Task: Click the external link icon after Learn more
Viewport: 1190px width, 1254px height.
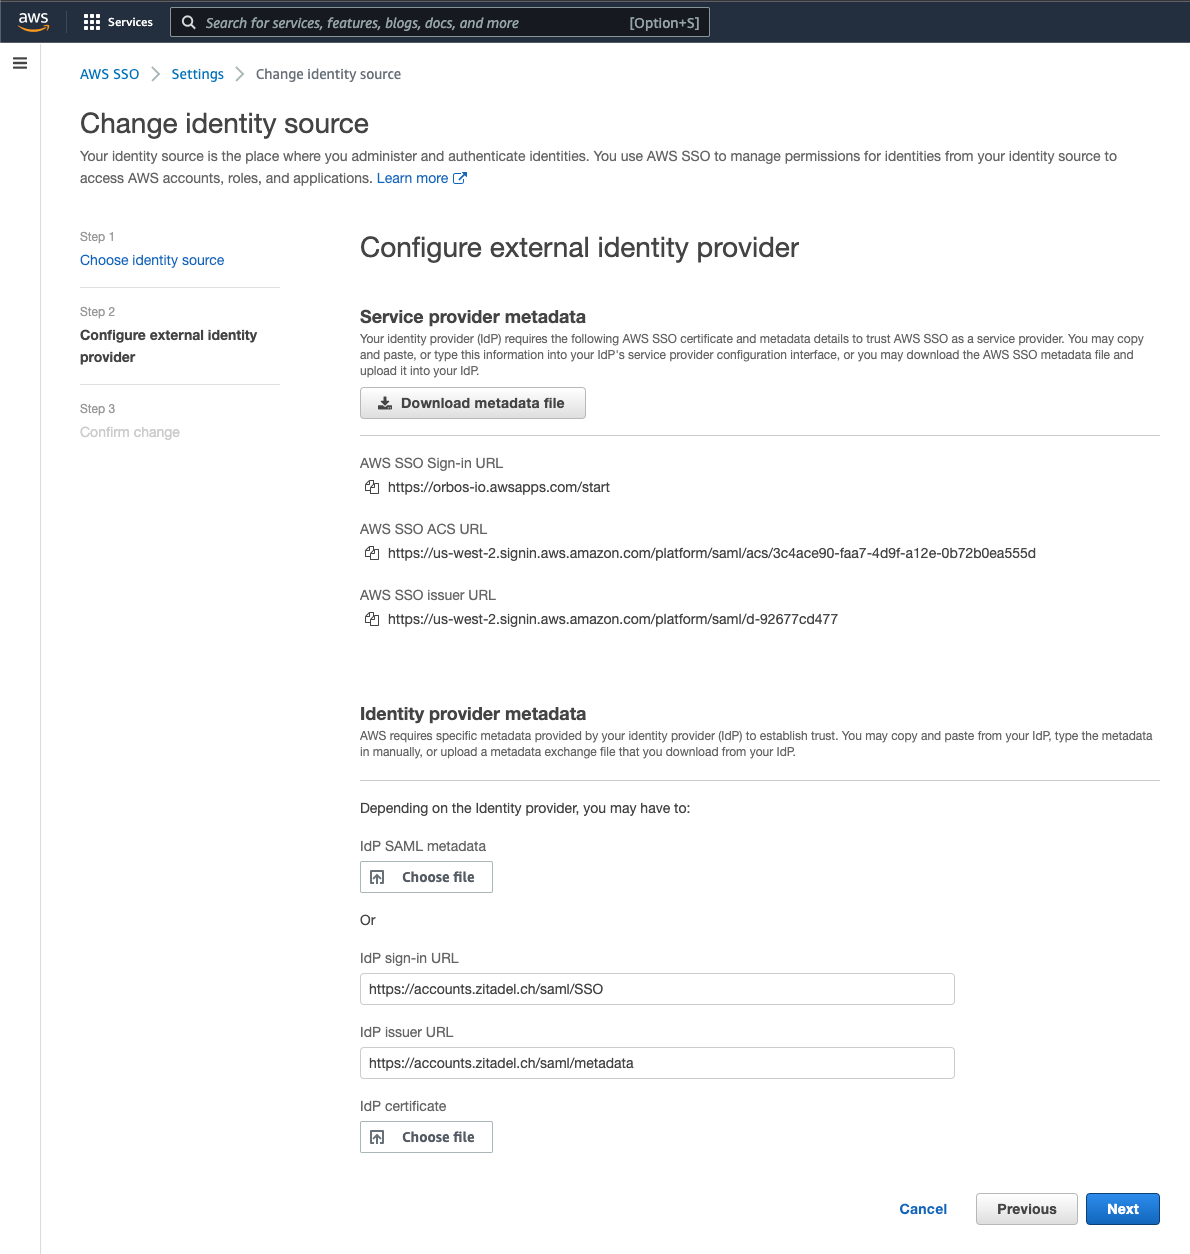Action: [x=460, y=177]
